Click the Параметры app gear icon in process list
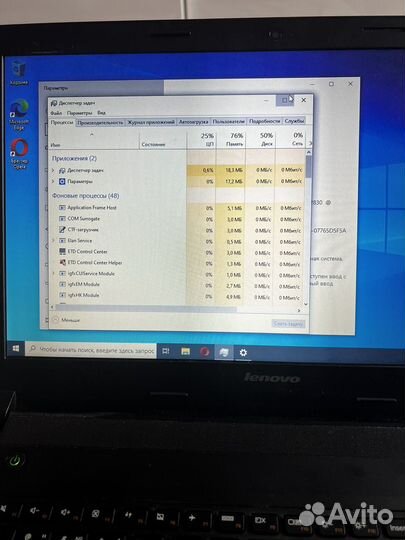This screenshot has width=405, height=540. click(62, 181)
